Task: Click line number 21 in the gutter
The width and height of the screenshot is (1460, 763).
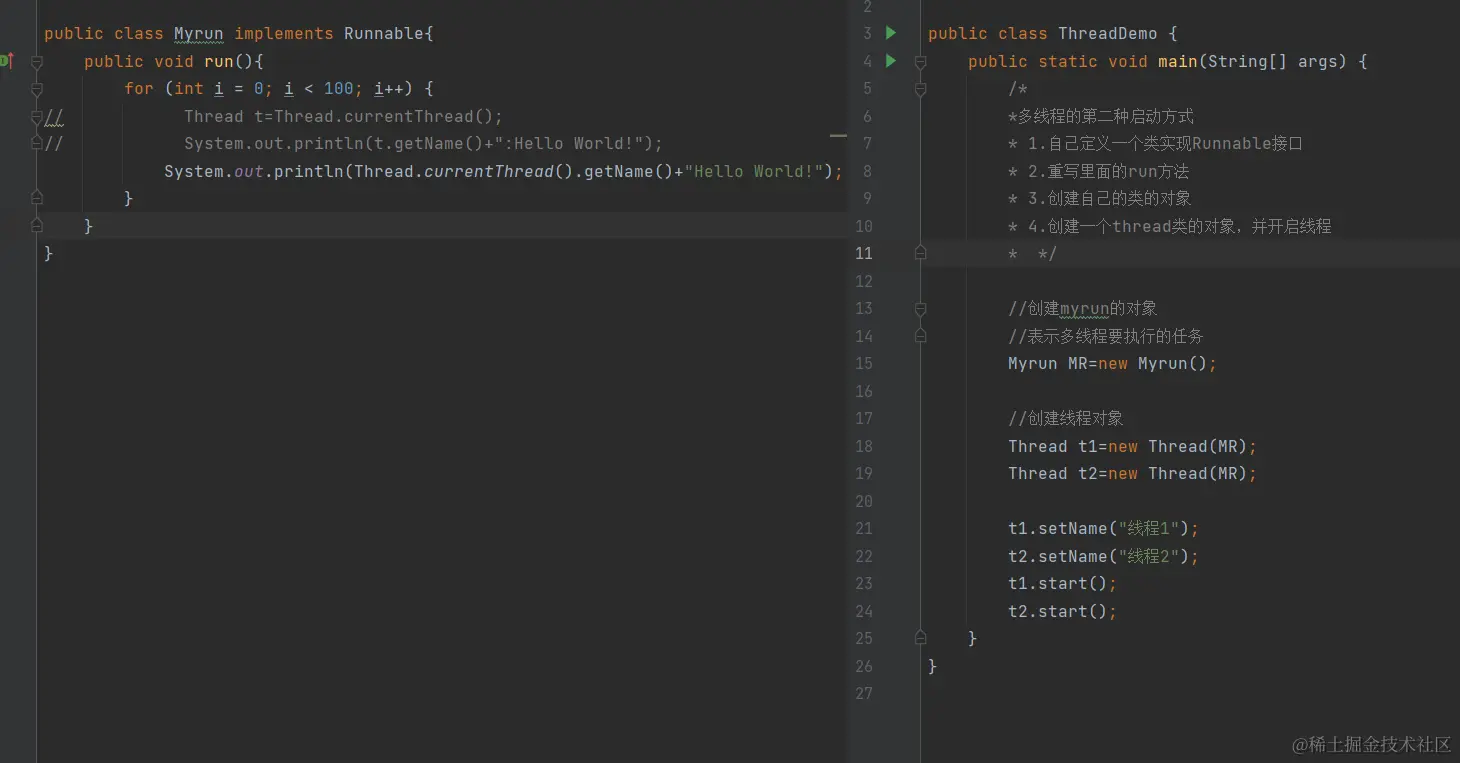Action: [864, 528]
